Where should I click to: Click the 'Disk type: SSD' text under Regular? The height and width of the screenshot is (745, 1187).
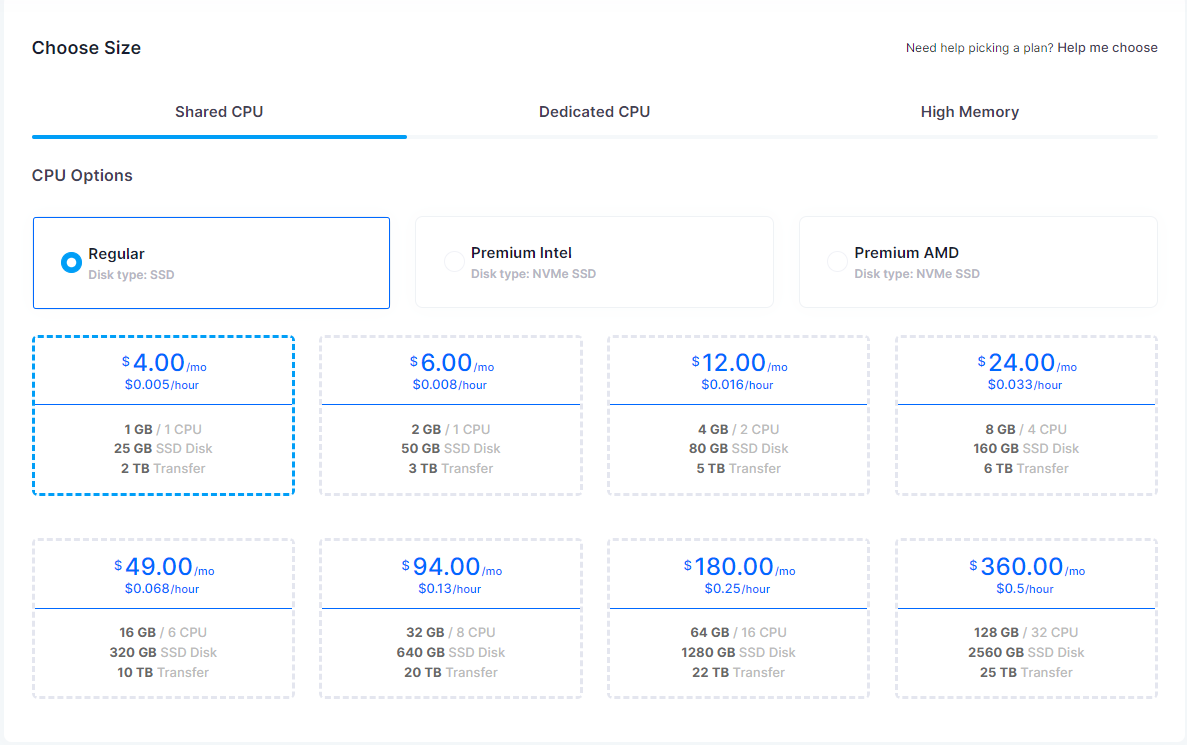point(131,275)
